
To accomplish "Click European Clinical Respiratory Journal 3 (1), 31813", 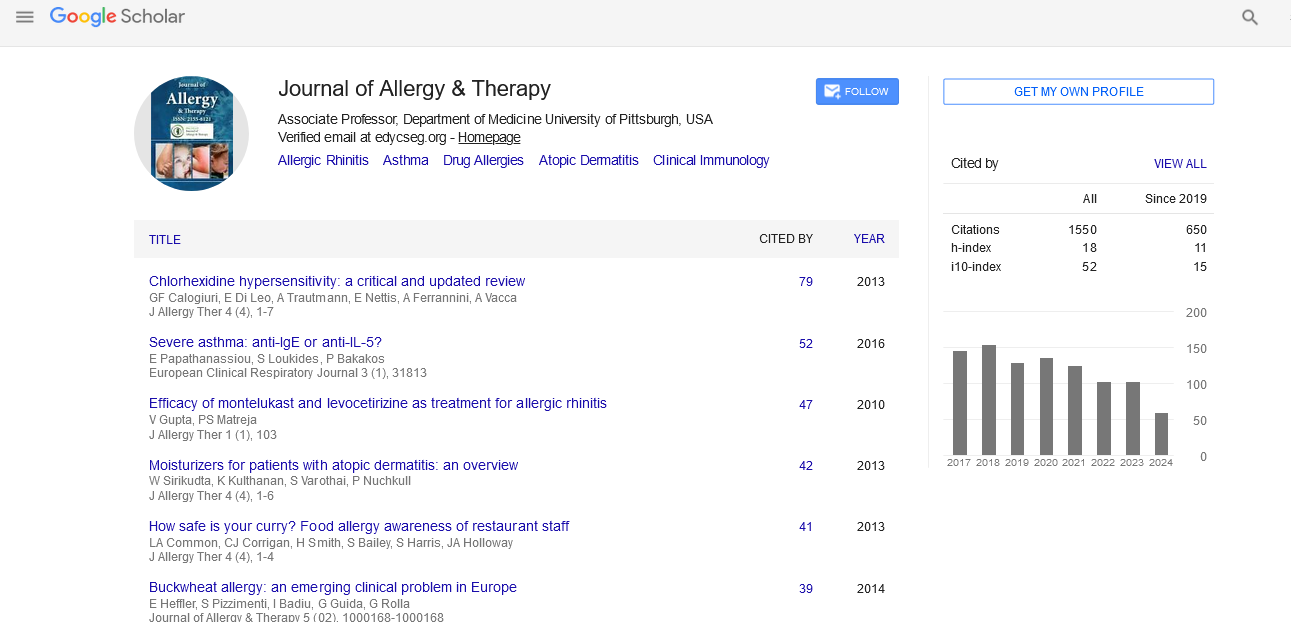I will (x=288, y=373).
